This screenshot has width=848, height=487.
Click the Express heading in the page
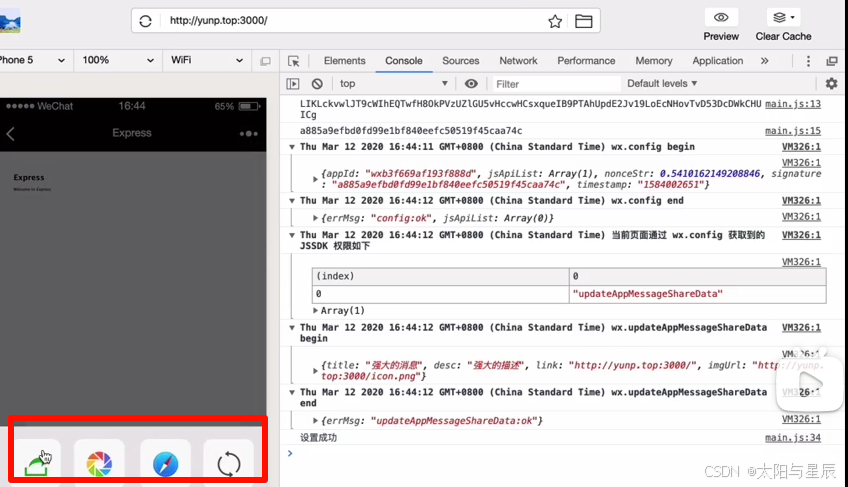29,177
